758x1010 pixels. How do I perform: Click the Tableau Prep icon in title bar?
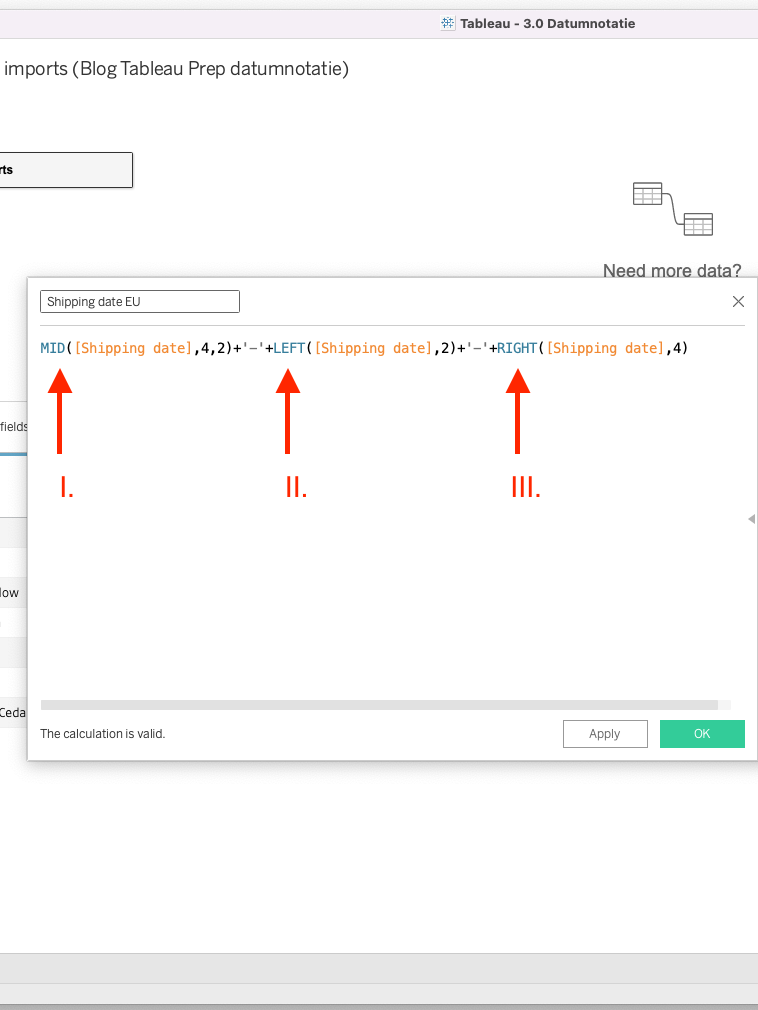448,23
